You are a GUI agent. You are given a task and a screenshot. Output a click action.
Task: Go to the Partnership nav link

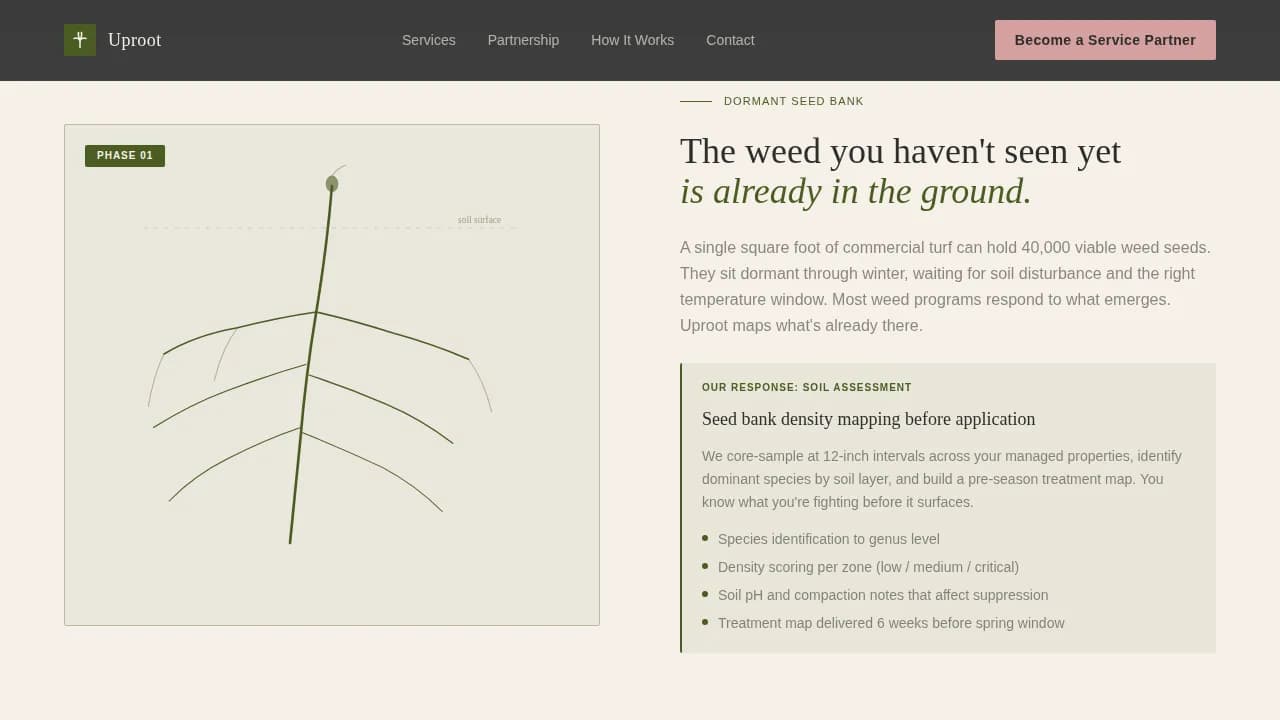523,40
